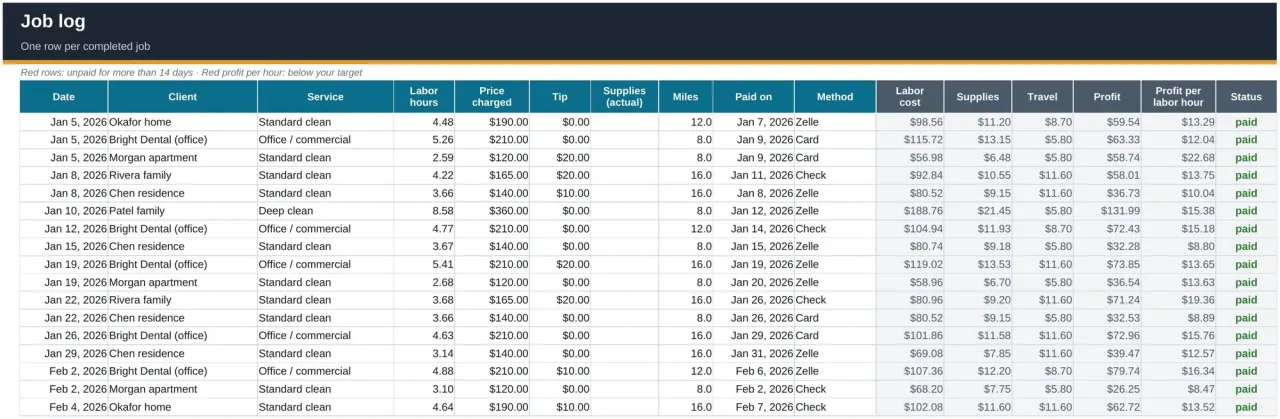Select the $21.45 supplies cell
The height and width of the screenshot is (419, 1280).
point(978,211)
